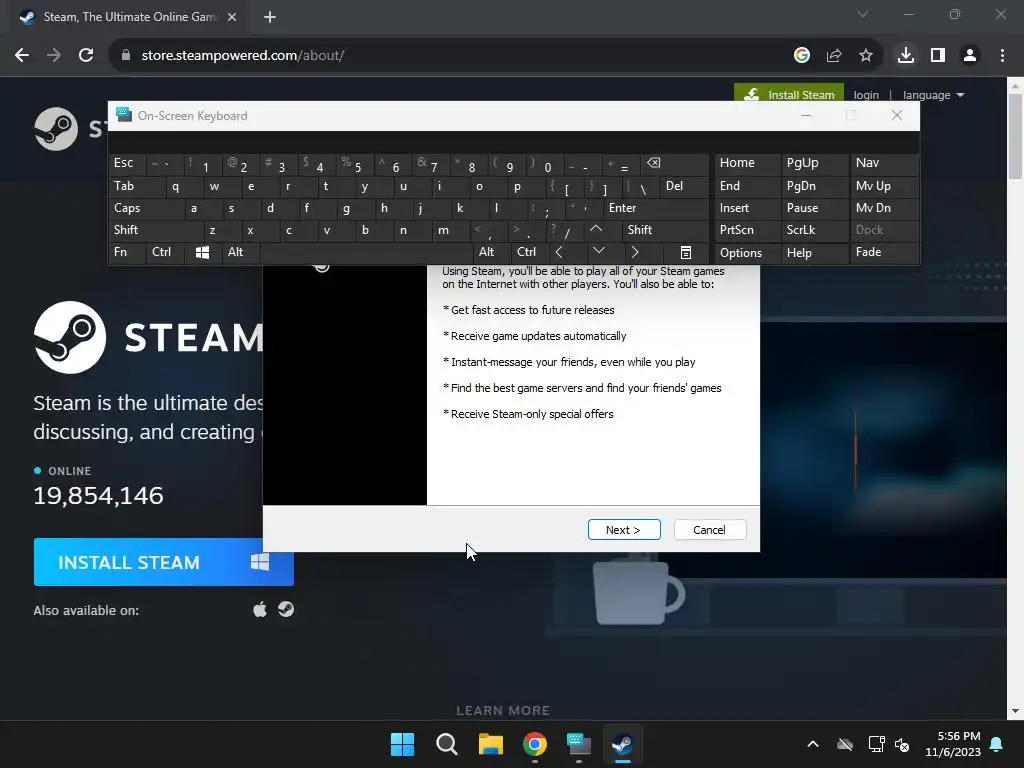Click the blue INSTALL STEAM button
The height and width of the screenshot is (768, 1024).
[163, 562]
